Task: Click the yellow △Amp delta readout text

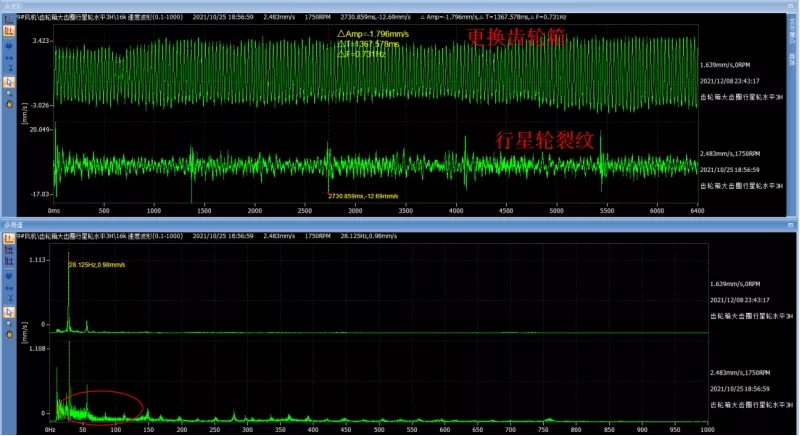Action: tap(372, 33)
